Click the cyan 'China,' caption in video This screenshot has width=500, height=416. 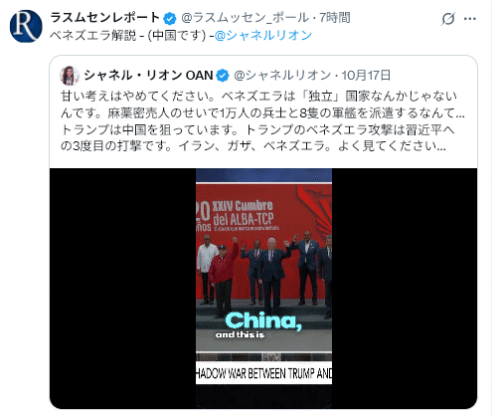(264, 321)
